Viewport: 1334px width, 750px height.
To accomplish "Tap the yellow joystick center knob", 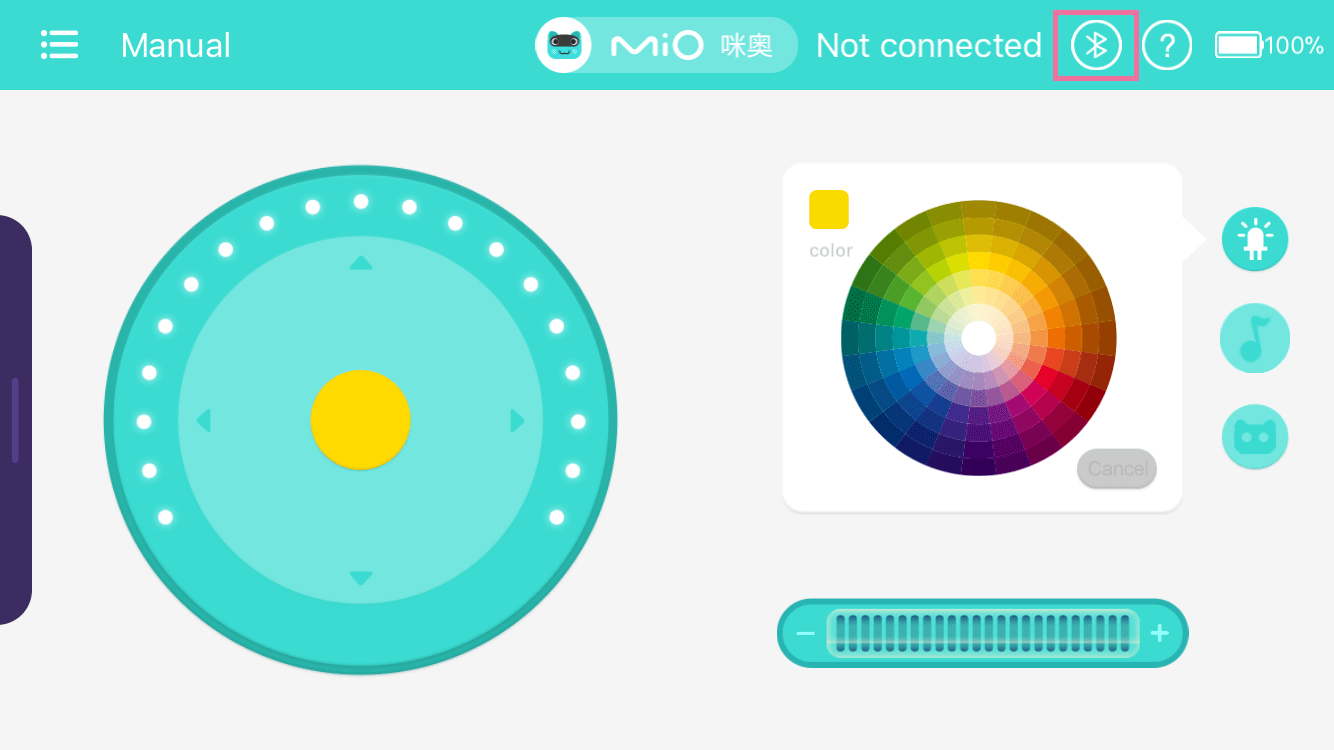I will (x=361, y=420).
